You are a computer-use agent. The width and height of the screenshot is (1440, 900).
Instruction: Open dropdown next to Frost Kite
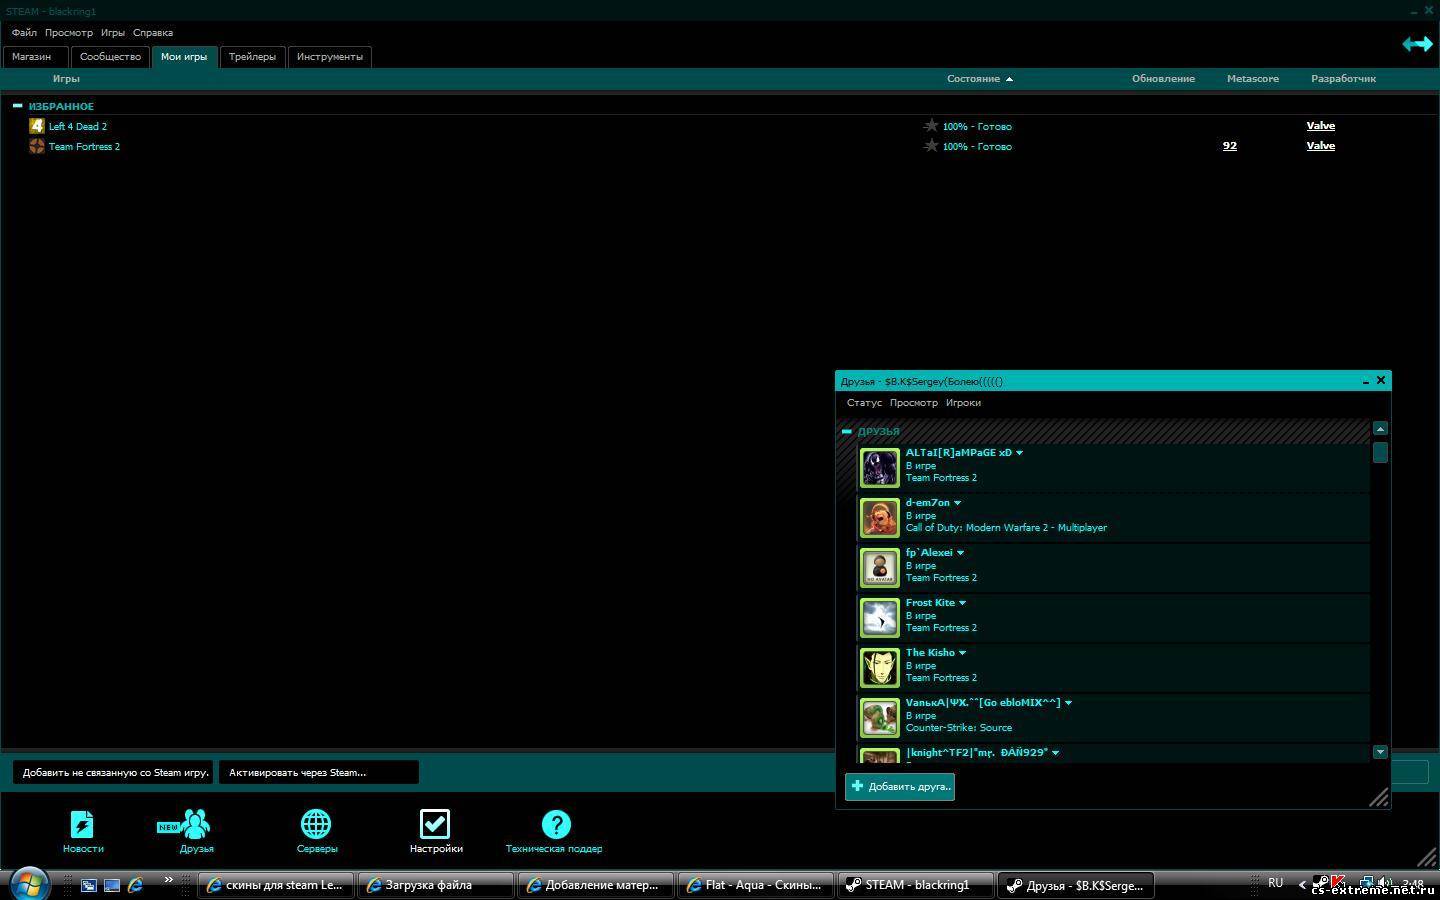pos(962,603)
